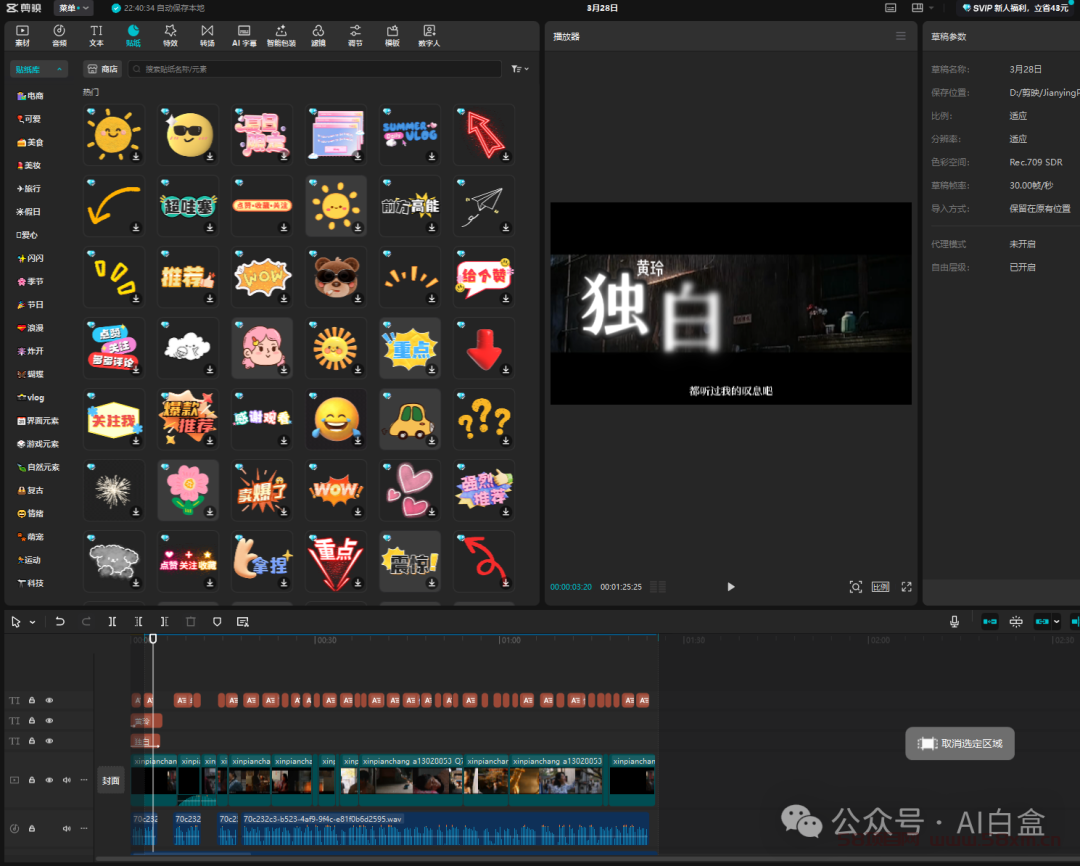Open the 菜单 dropdown menu
The image size is (1080, 866).
(73, 8)
